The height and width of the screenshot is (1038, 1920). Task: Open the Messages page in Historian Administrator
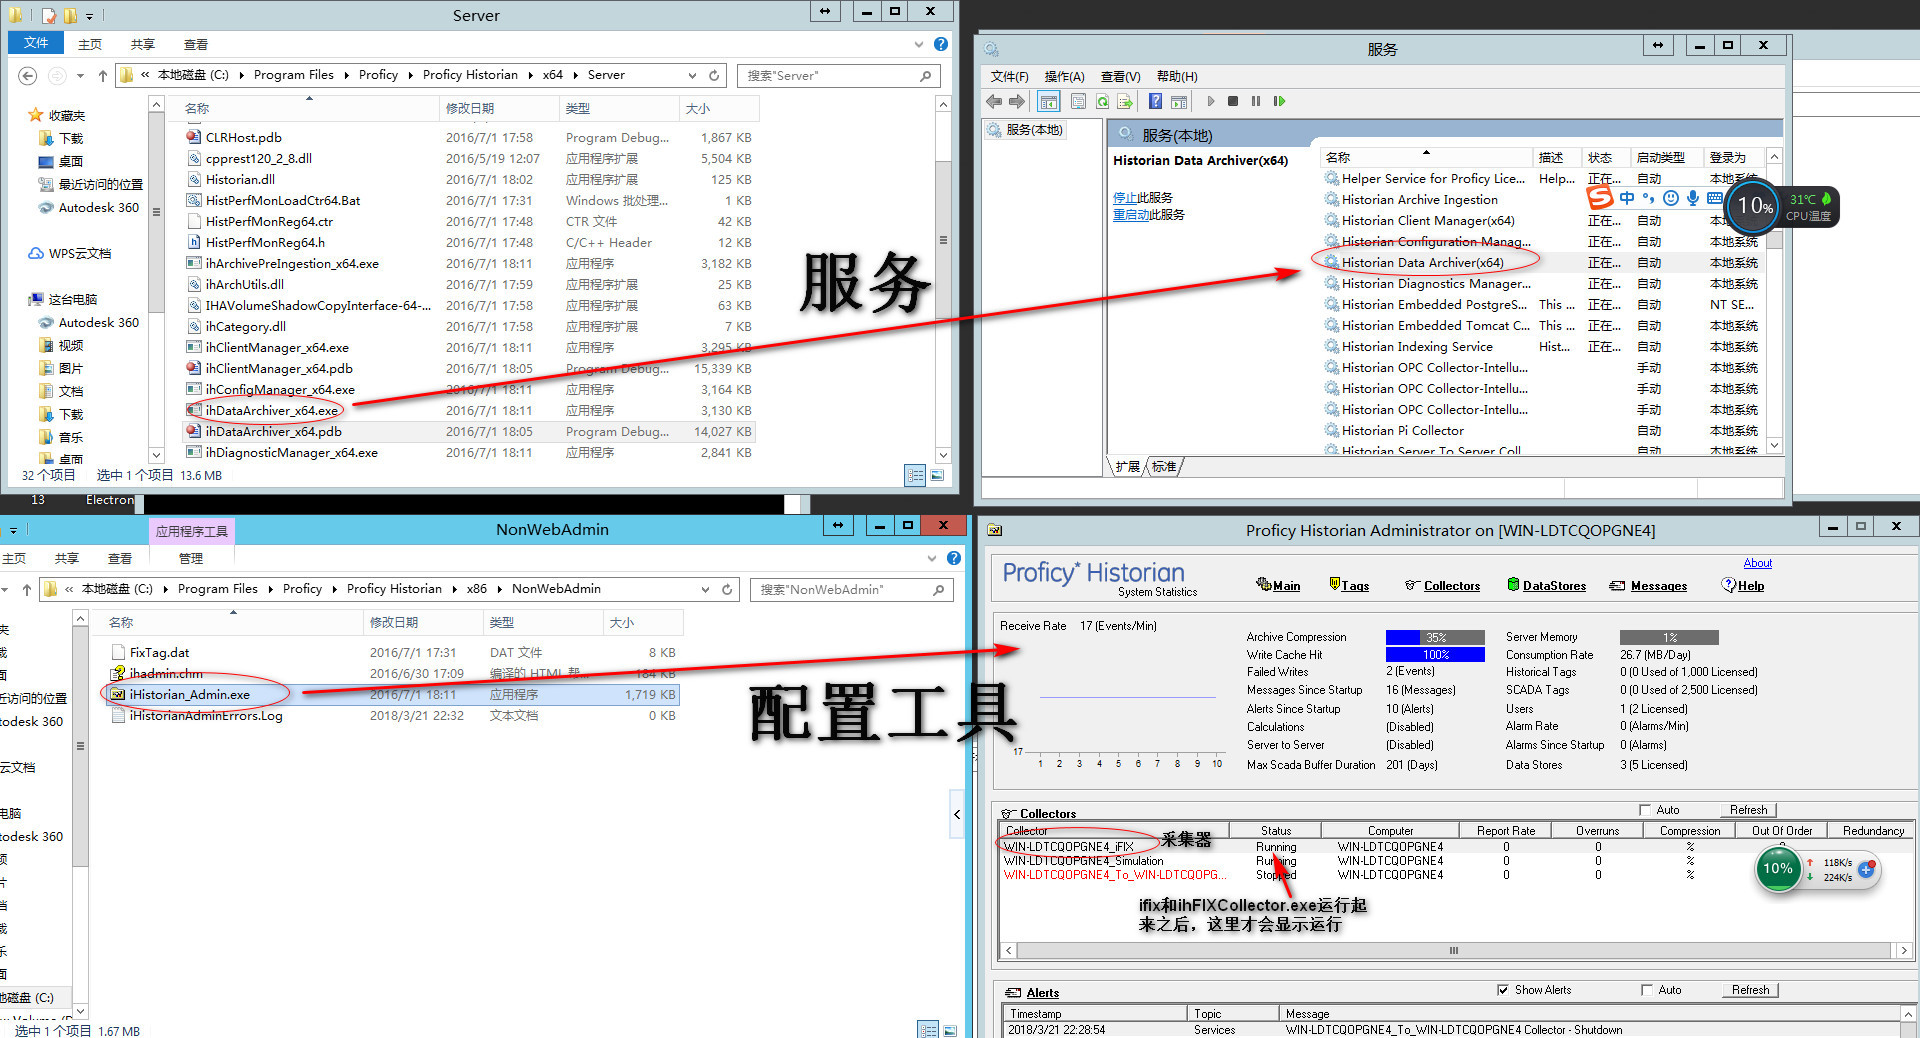point(1656,586)
